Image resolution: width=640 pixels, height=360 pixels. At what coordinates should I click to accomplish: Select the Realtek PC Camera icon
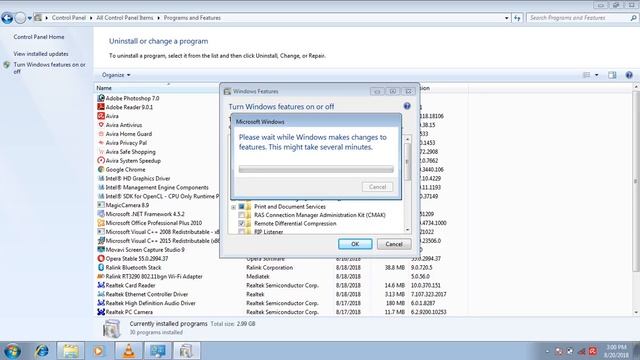coord(101,312)
